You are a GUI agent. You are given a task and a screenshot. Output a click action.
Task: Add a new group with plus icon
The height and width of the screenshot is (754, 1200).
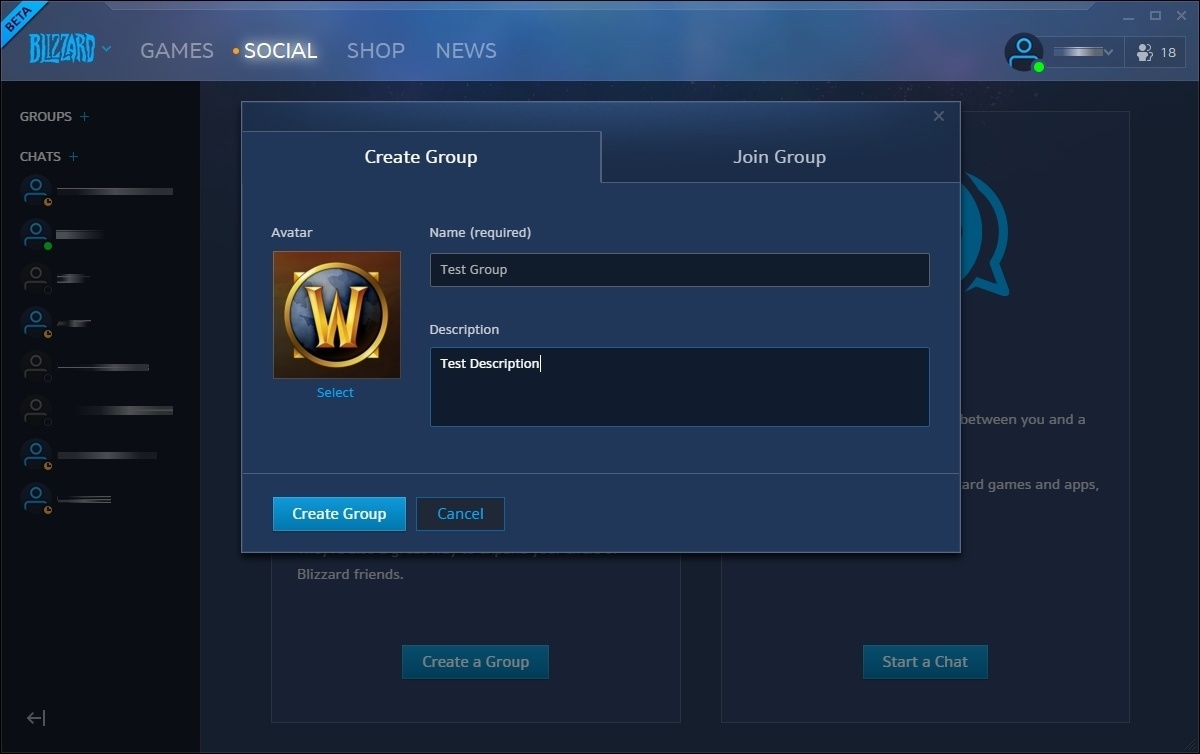(x=84, y=117)
